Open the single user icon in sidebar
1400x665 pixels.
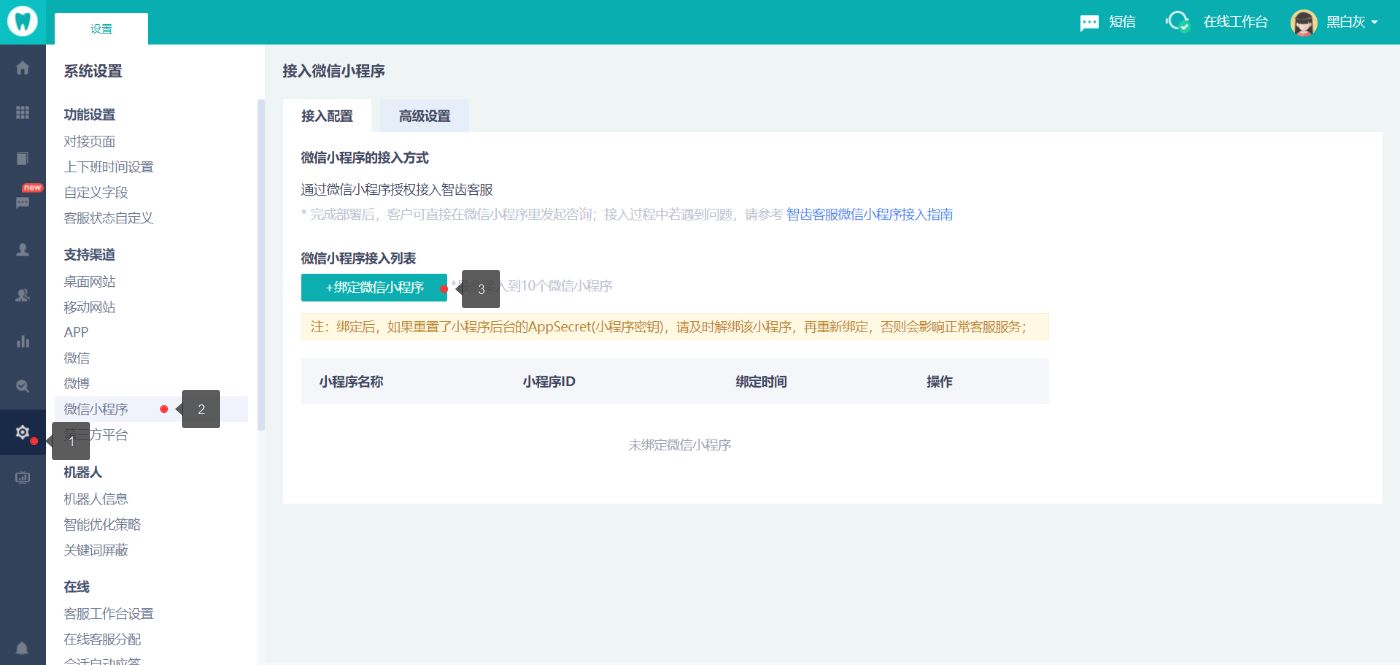pyautogui.click(x=22, y=250)
